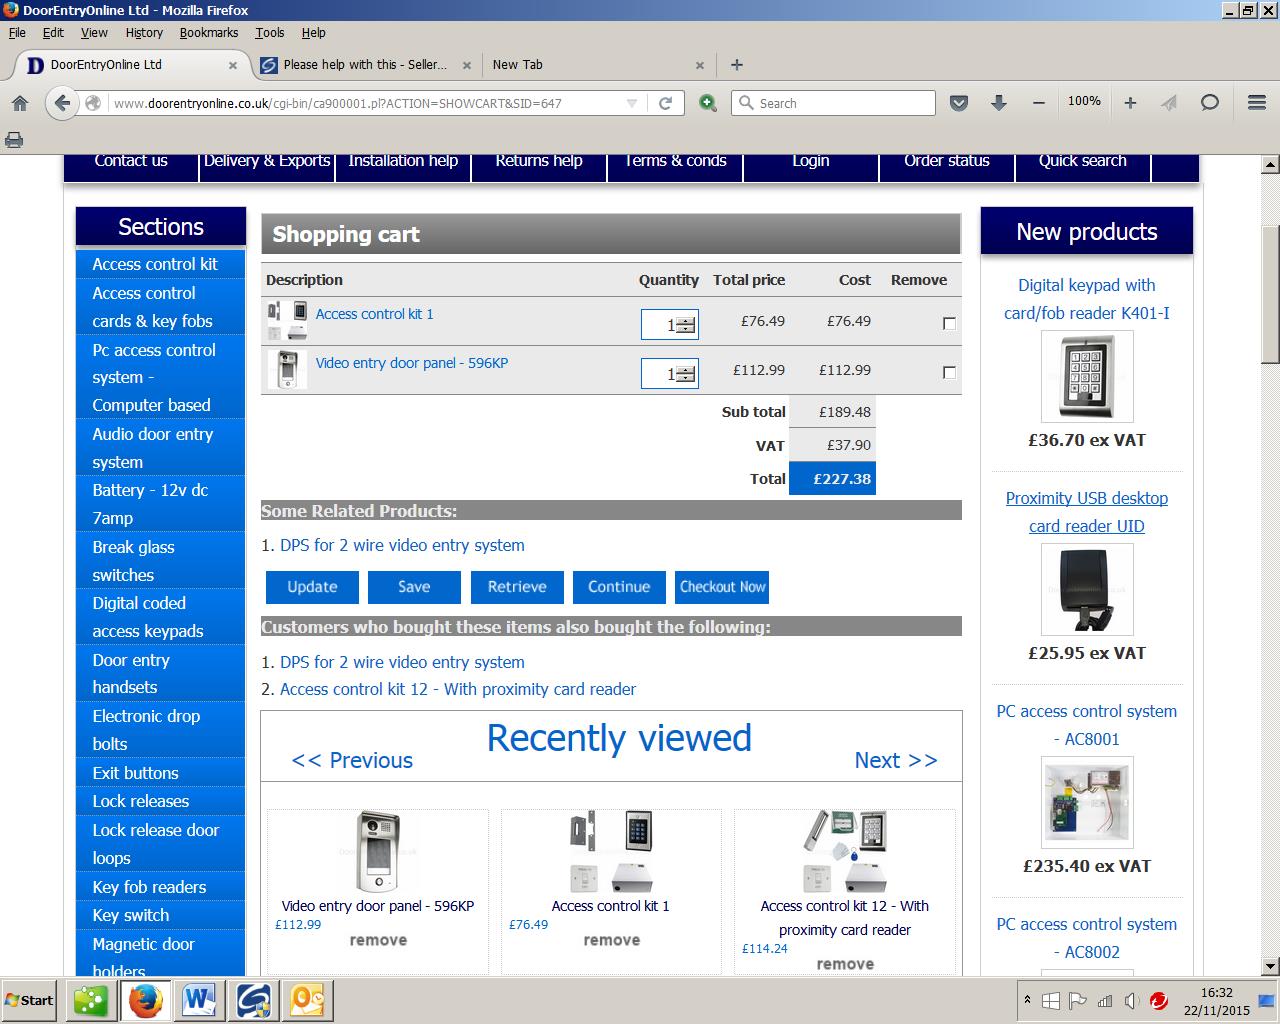Viewport: 1280px width, 1024px height.
Task: Open the Pocket icon in toolbar
Action: pyautogui.click(x=958, y=103)
